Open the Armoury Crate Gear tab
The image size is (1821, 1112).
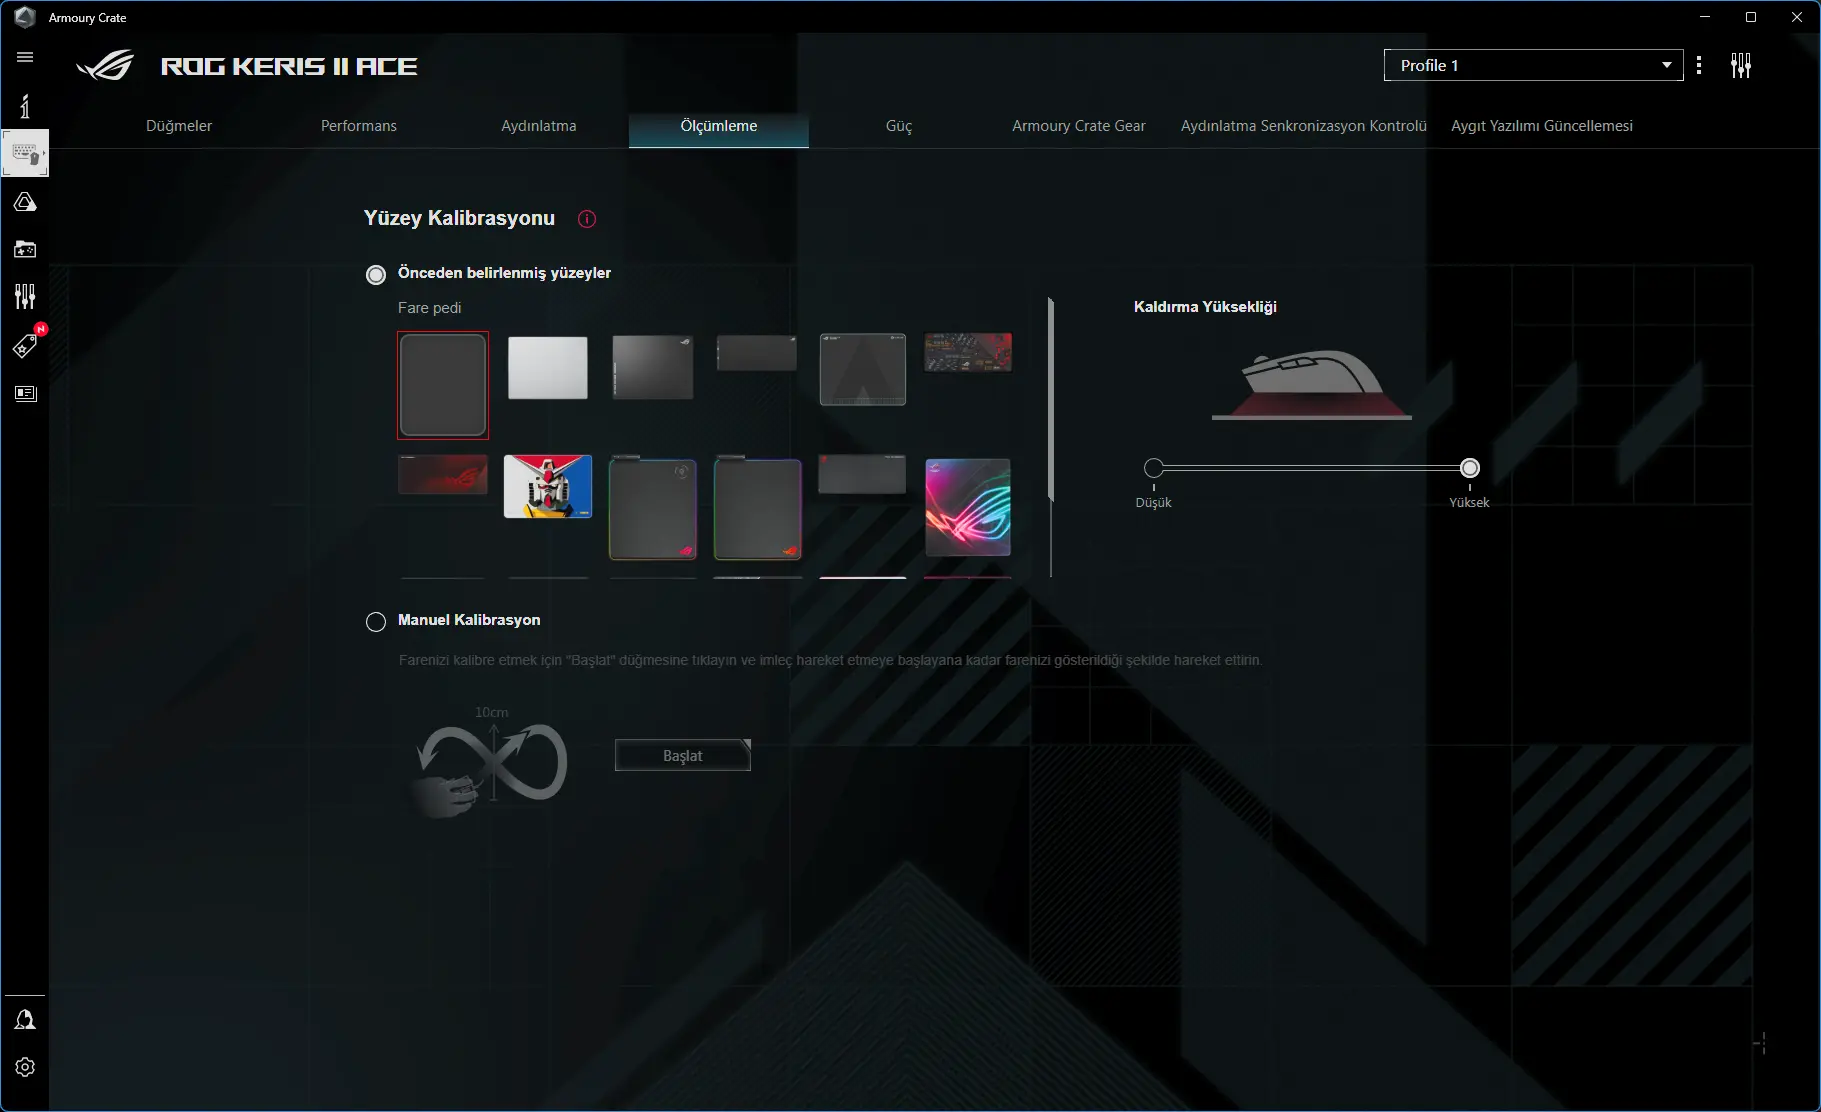tap(1079, 126)
